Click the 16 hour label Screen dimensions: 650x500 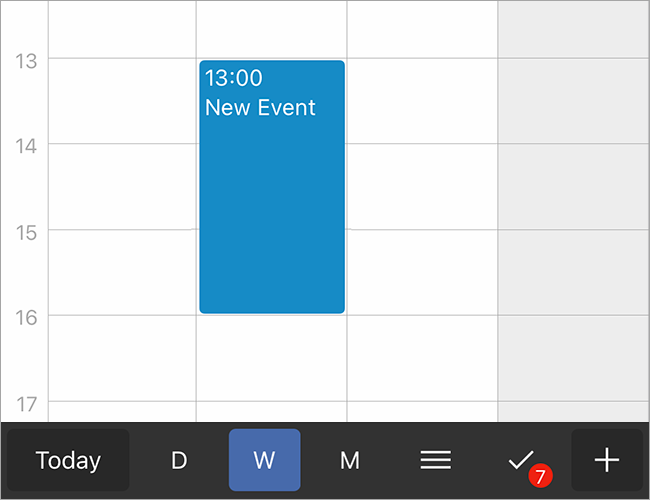point(26,318)
